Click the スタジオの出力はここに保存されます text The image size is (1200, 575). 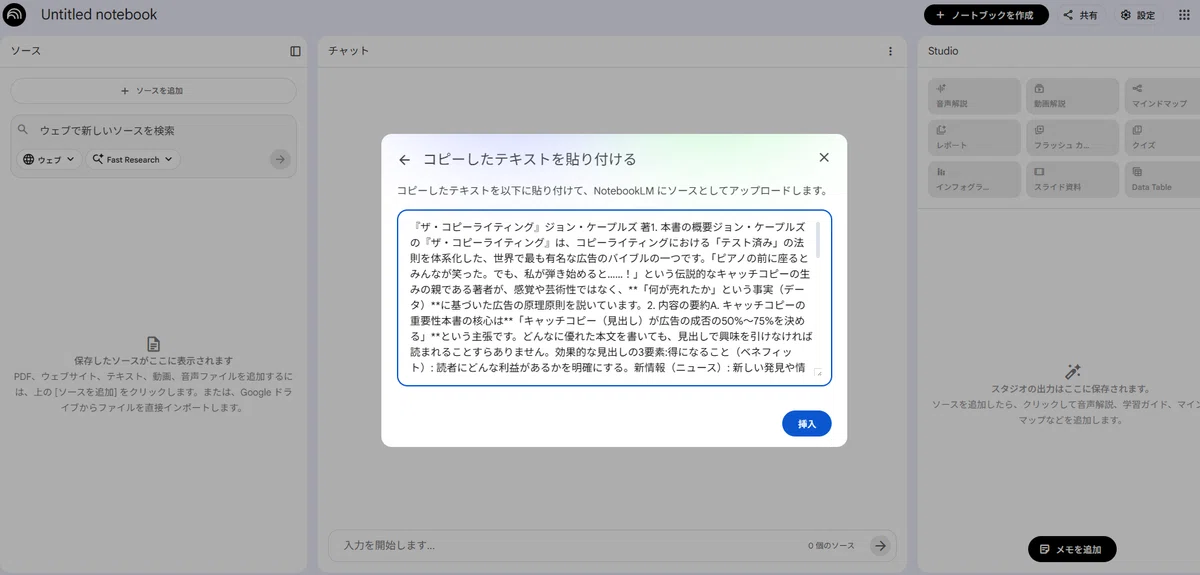point(1073,389)
